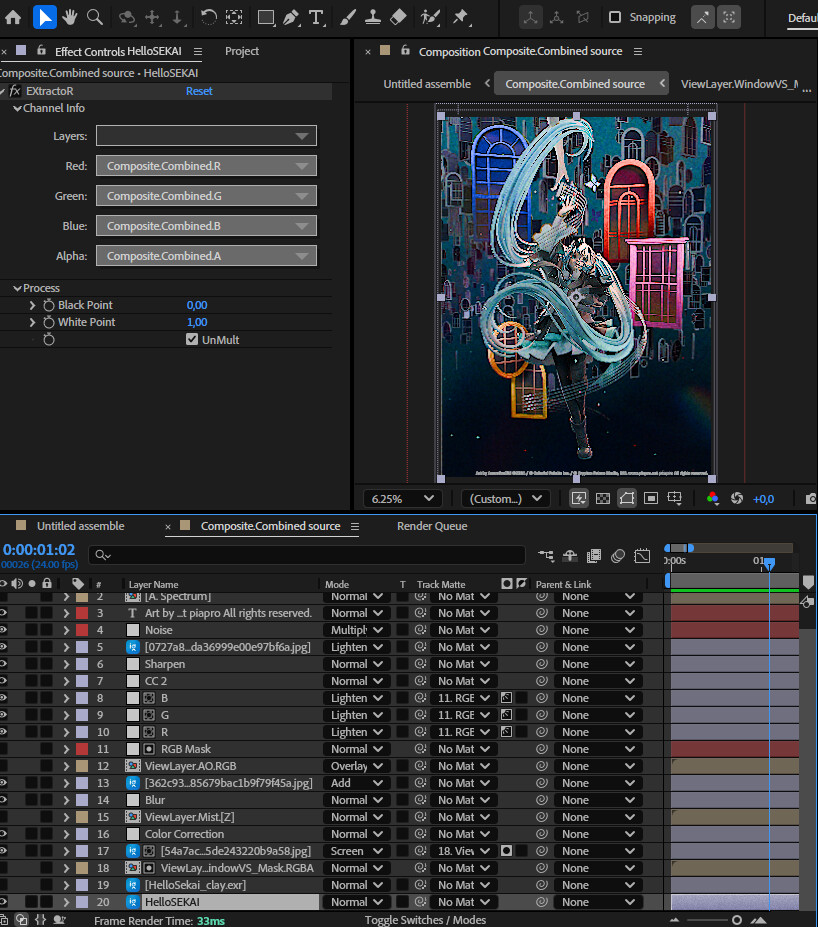Enable the Snapping checkbox
Screen dimensions: 818x927
(x=615, y=17)
